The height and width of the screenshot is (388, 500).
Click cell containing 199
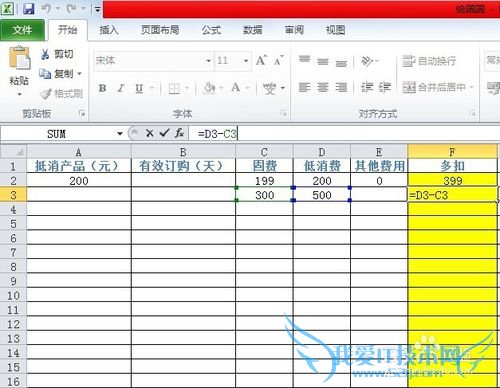tap(264, 181)
